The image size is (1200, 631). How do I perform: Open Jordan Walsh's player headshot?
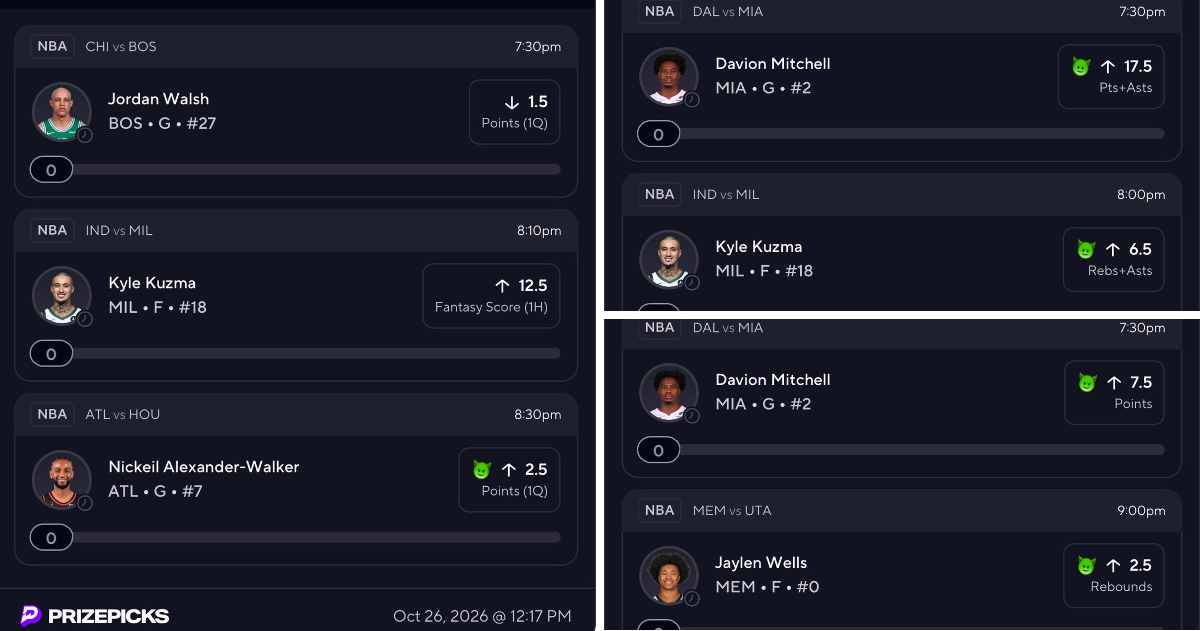pyautogui.click(x=62, y=111)
